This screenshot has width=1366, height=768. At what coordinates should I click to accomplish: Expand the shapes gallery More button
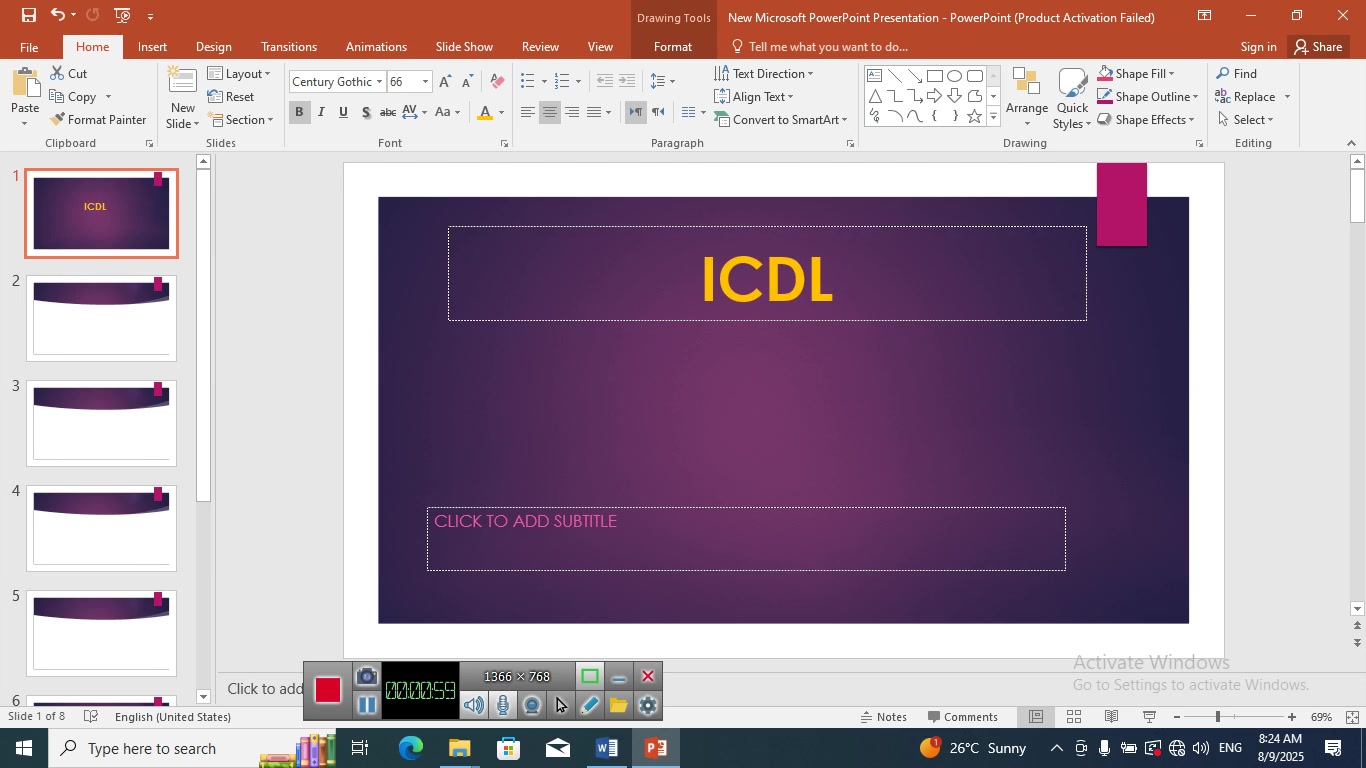(993, 117)
